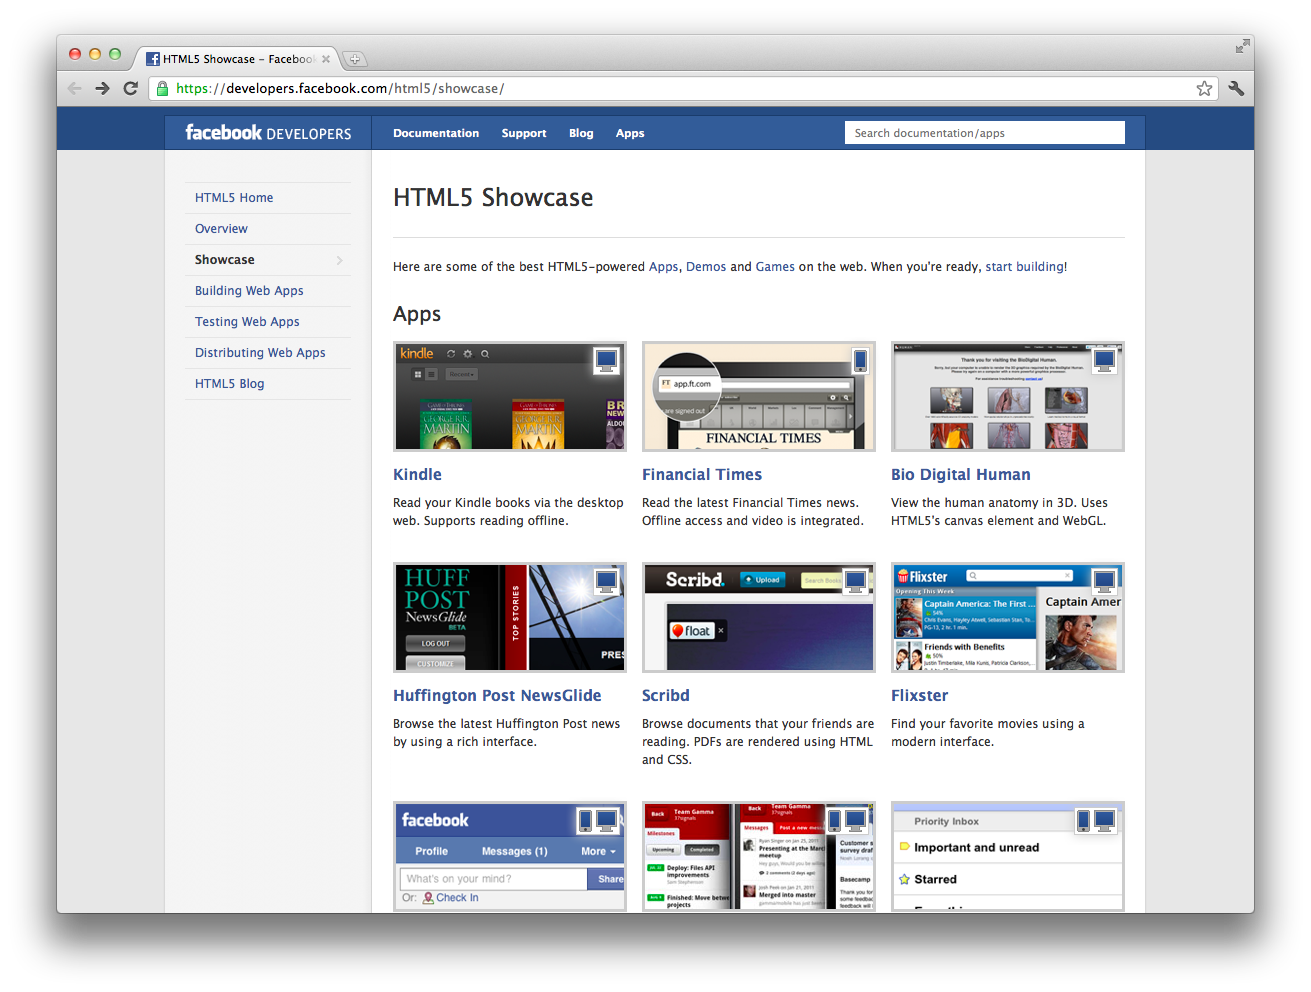
Task: Open the Support navigation item
Action: [524, 133]
